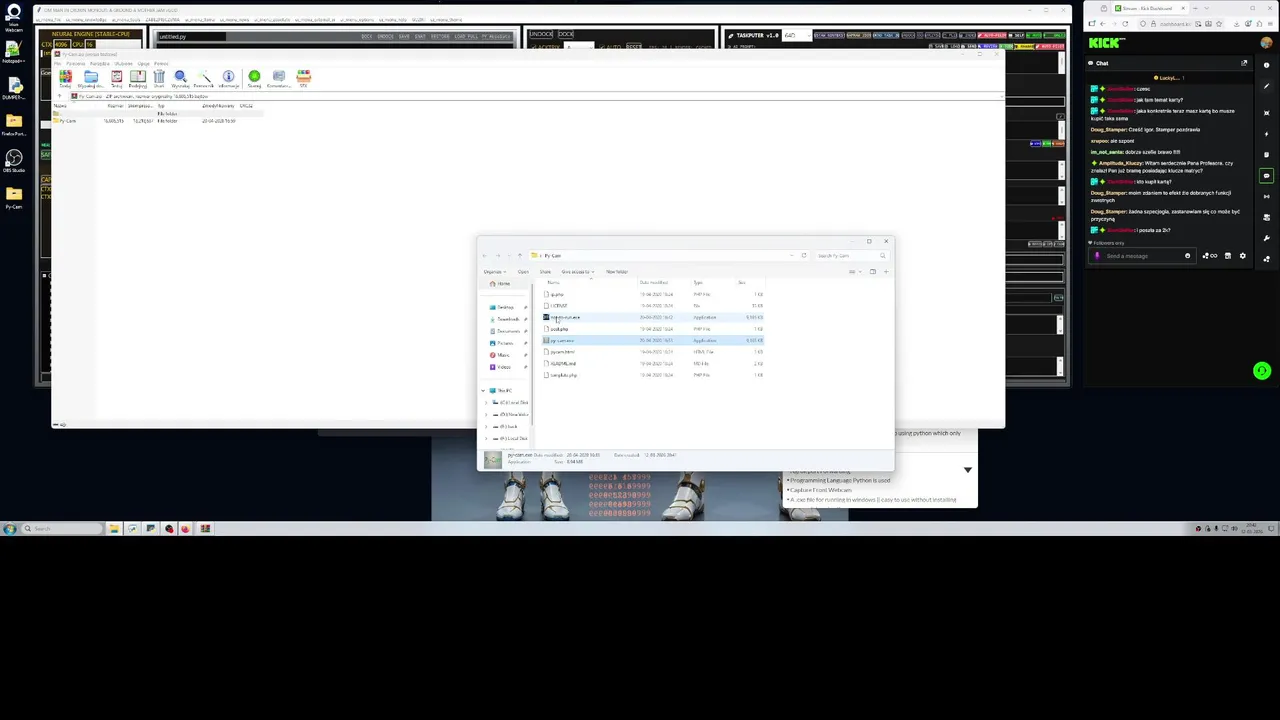1280x720 pixels.
Task: Click the Search Py-Cam box in Explorer
Action: pos(850,256)
